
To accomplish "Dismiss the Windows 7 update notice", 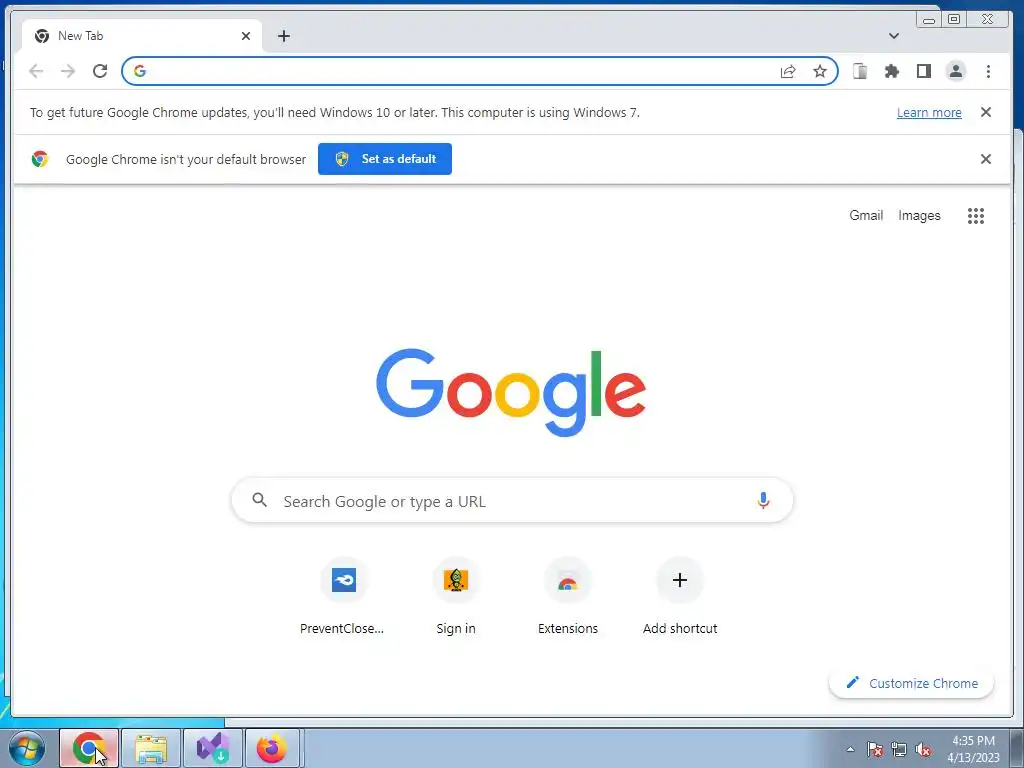I will pyautogui.click(x=986, y=112).
